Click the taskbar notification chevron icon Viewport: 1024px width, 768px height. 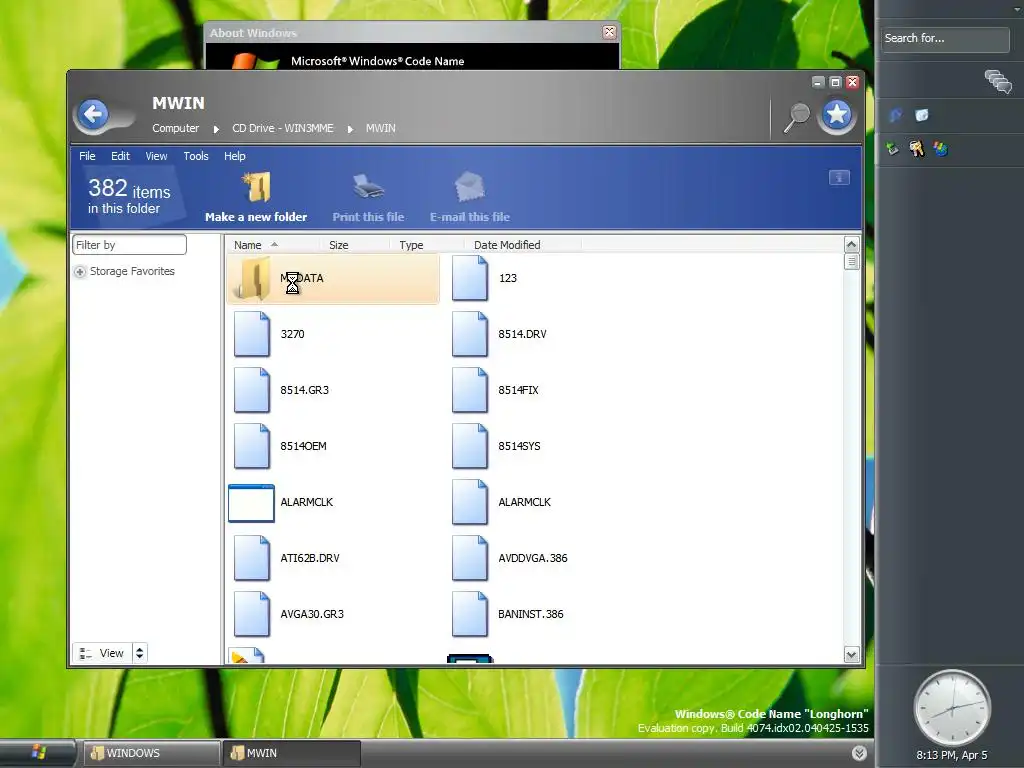coord(859,753)
